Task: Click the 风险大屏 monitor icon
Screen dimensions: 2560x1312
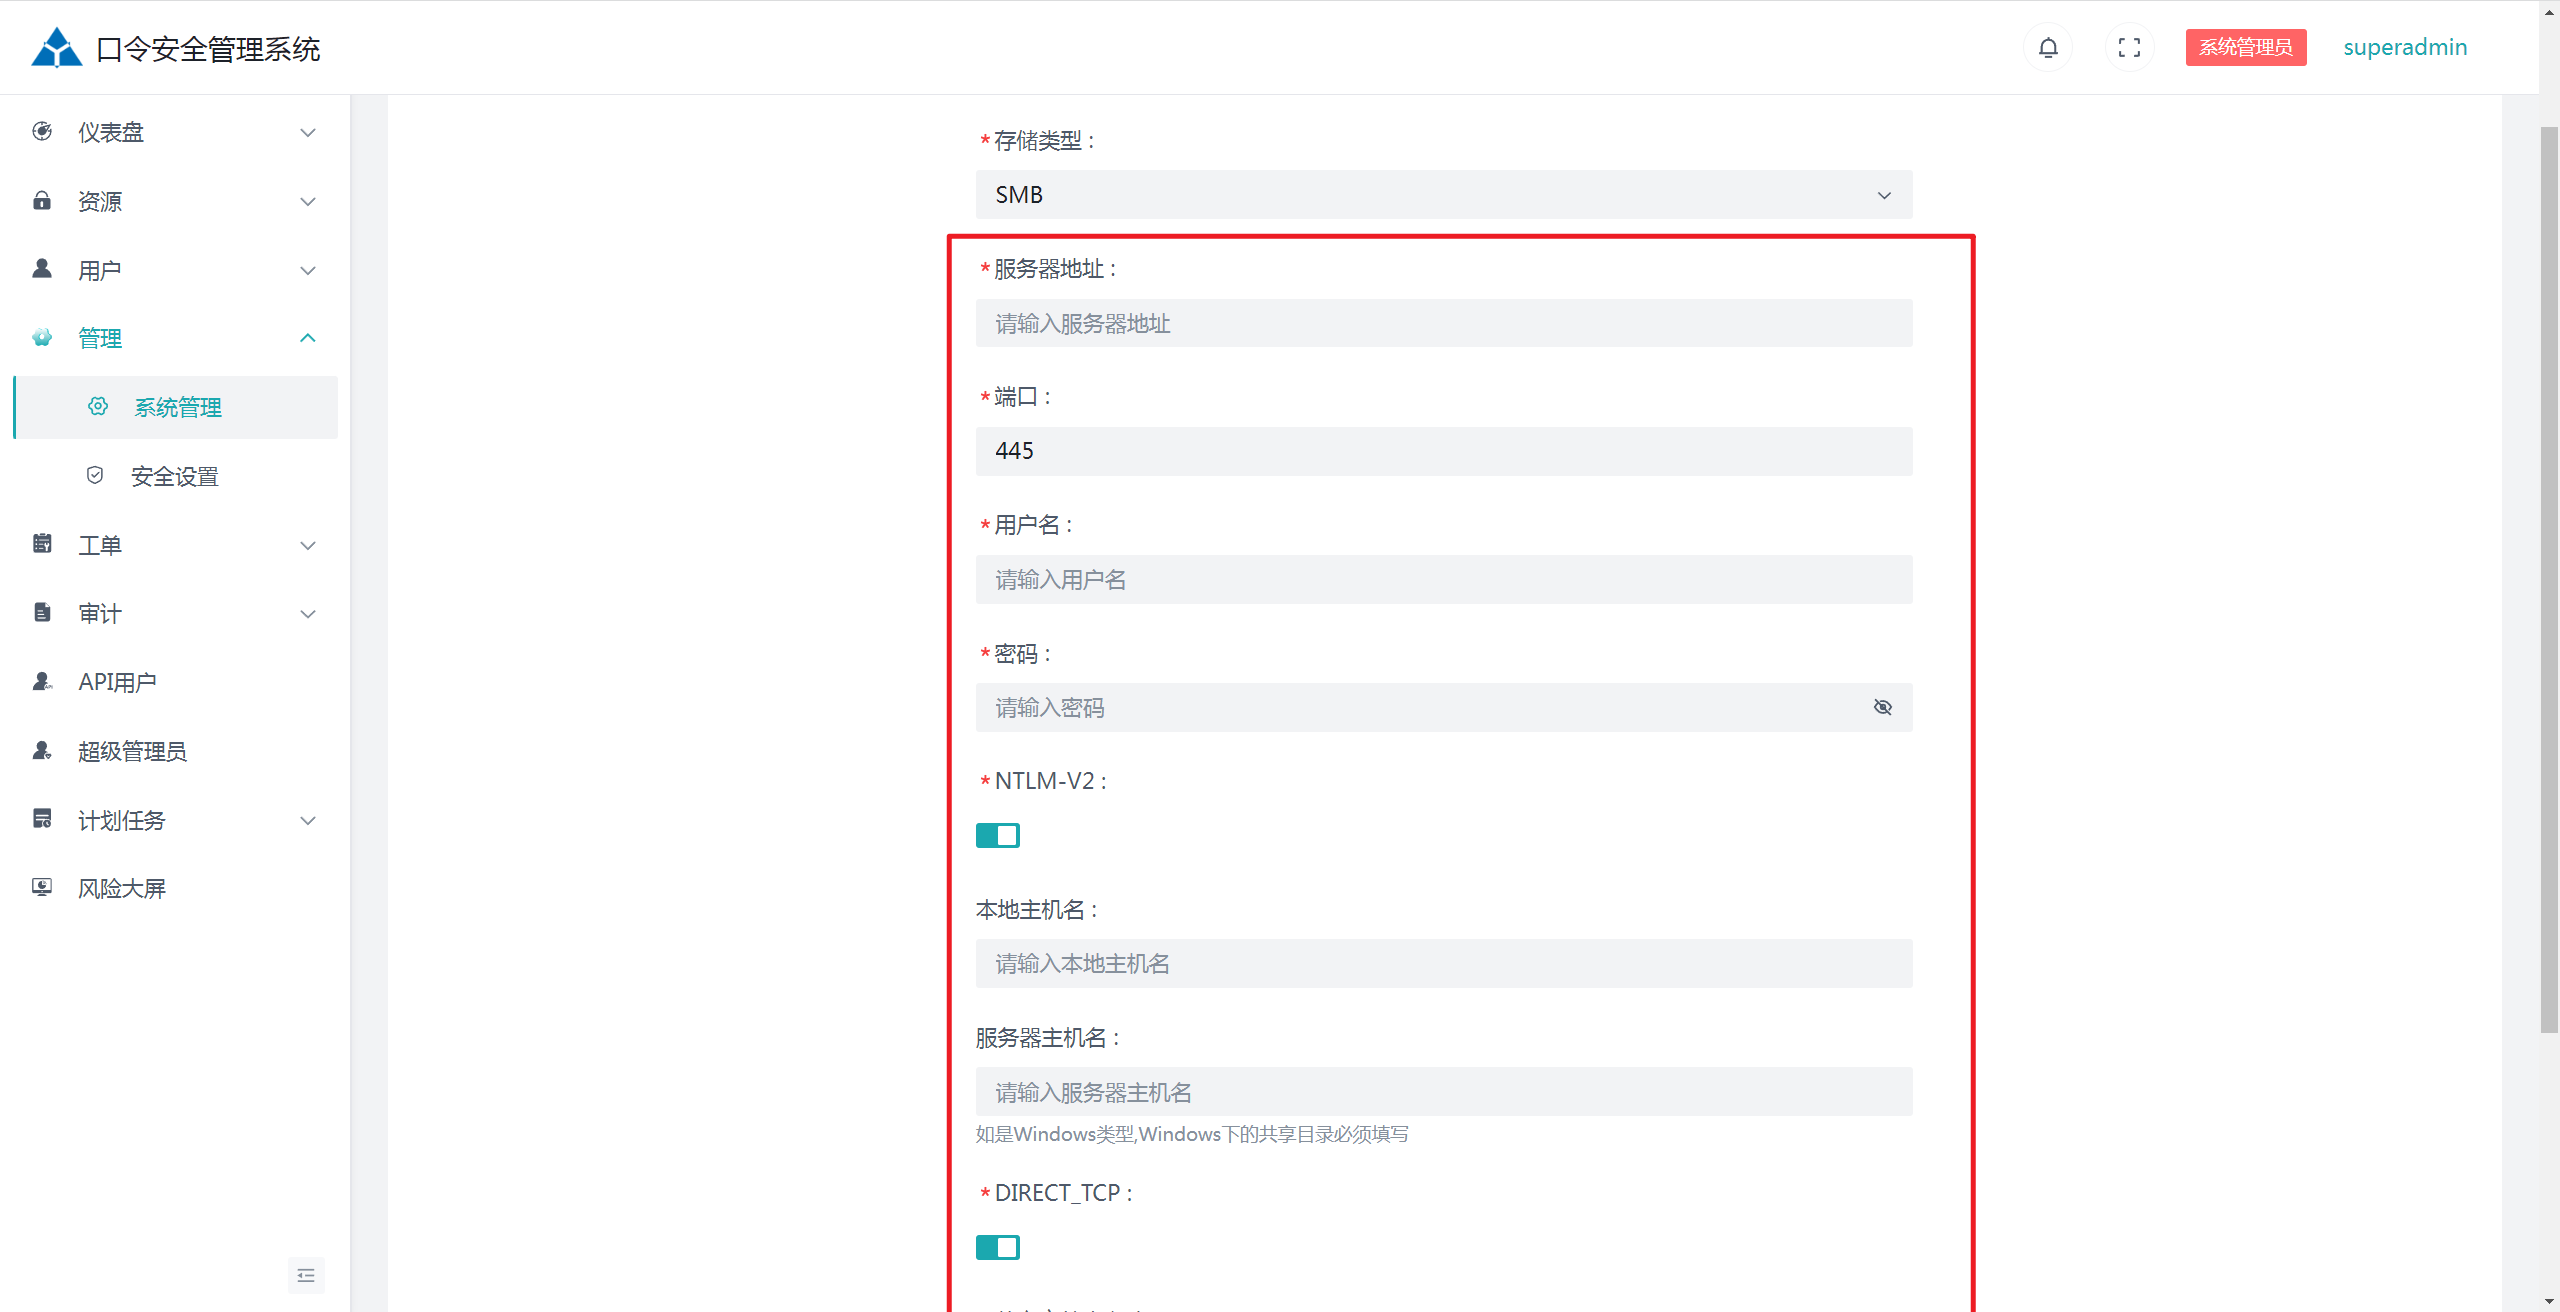Action: pos(42,887)
